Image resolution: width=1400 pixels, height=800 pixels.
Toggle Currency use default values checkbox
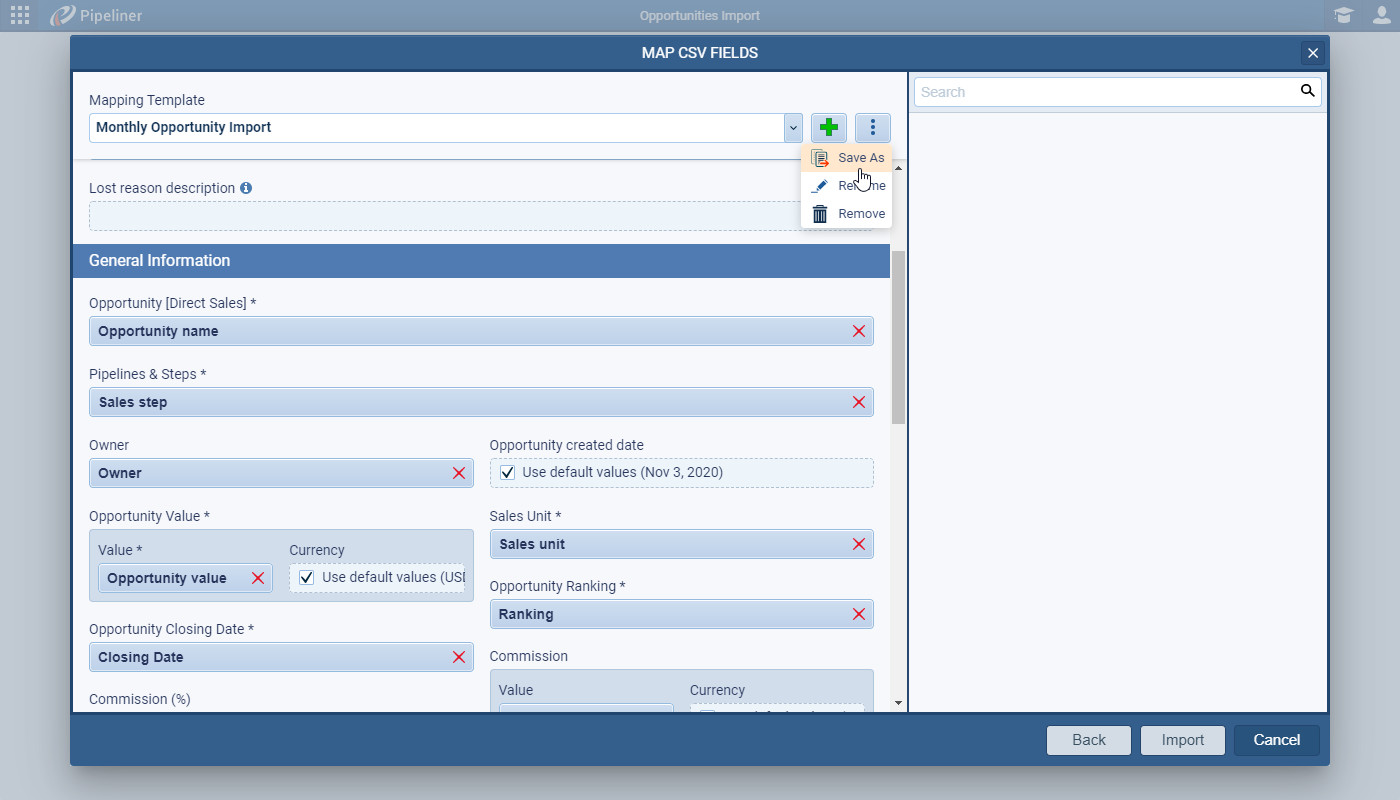tap(307, 577)
